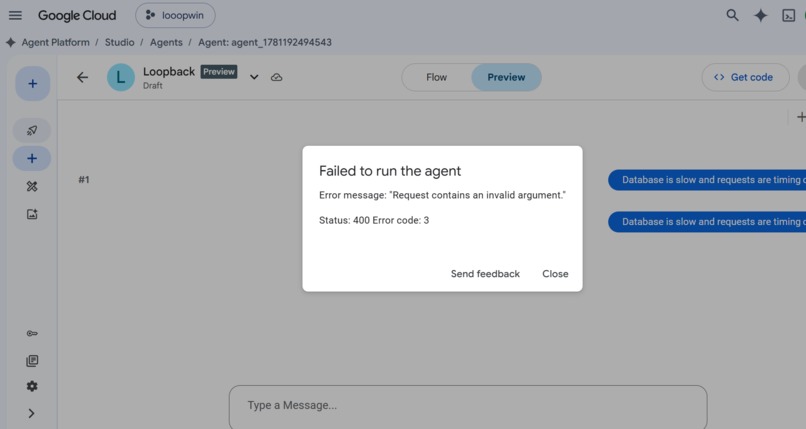Click the #1 conversation label

click(x=84, y=179)
